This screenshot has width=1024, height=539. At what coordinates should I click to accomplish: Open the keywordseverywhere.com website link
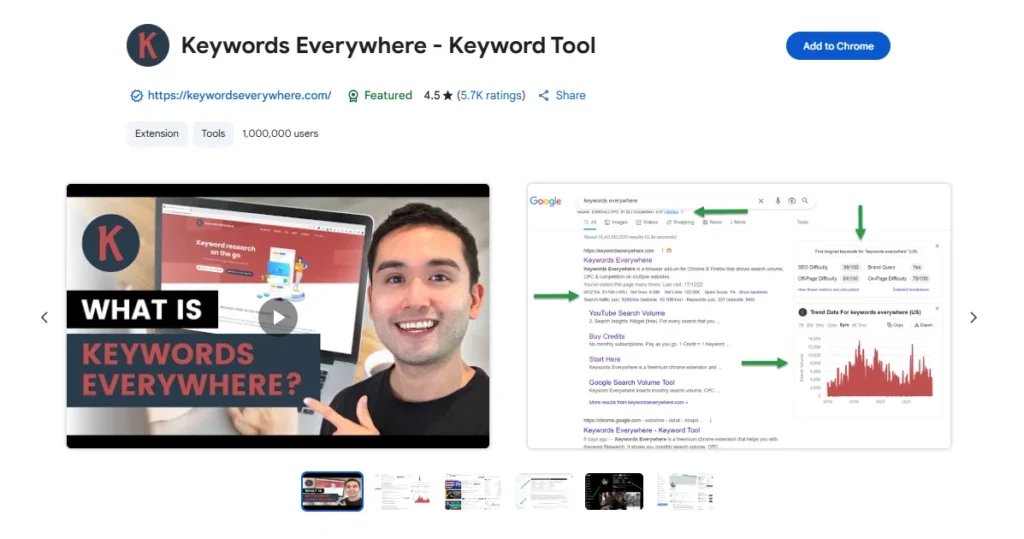239,96
